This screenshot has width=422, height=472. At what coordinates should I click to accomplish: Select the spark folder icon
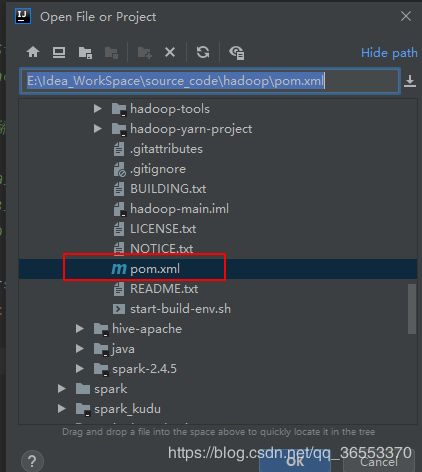coord(83,389)
